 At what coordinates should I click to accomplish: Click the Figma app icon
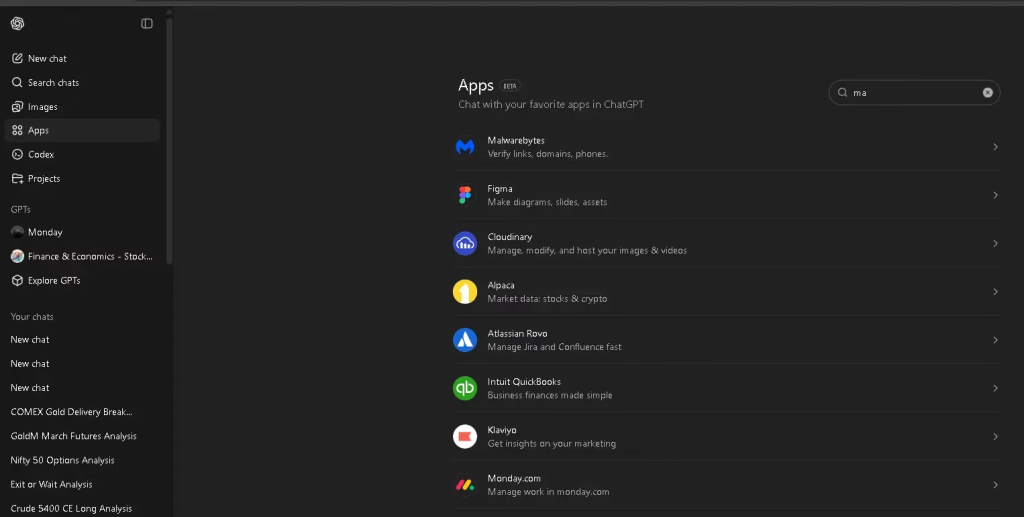465,195
